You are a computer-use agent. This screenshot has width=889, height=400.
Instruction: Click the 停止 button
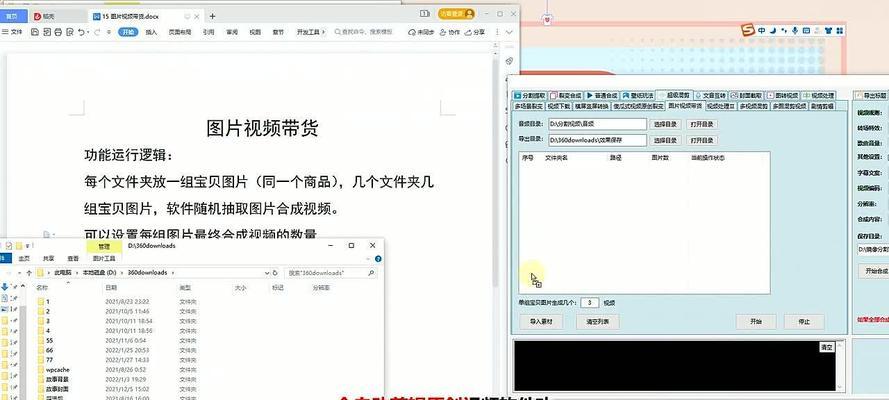[x=804, y=322]
